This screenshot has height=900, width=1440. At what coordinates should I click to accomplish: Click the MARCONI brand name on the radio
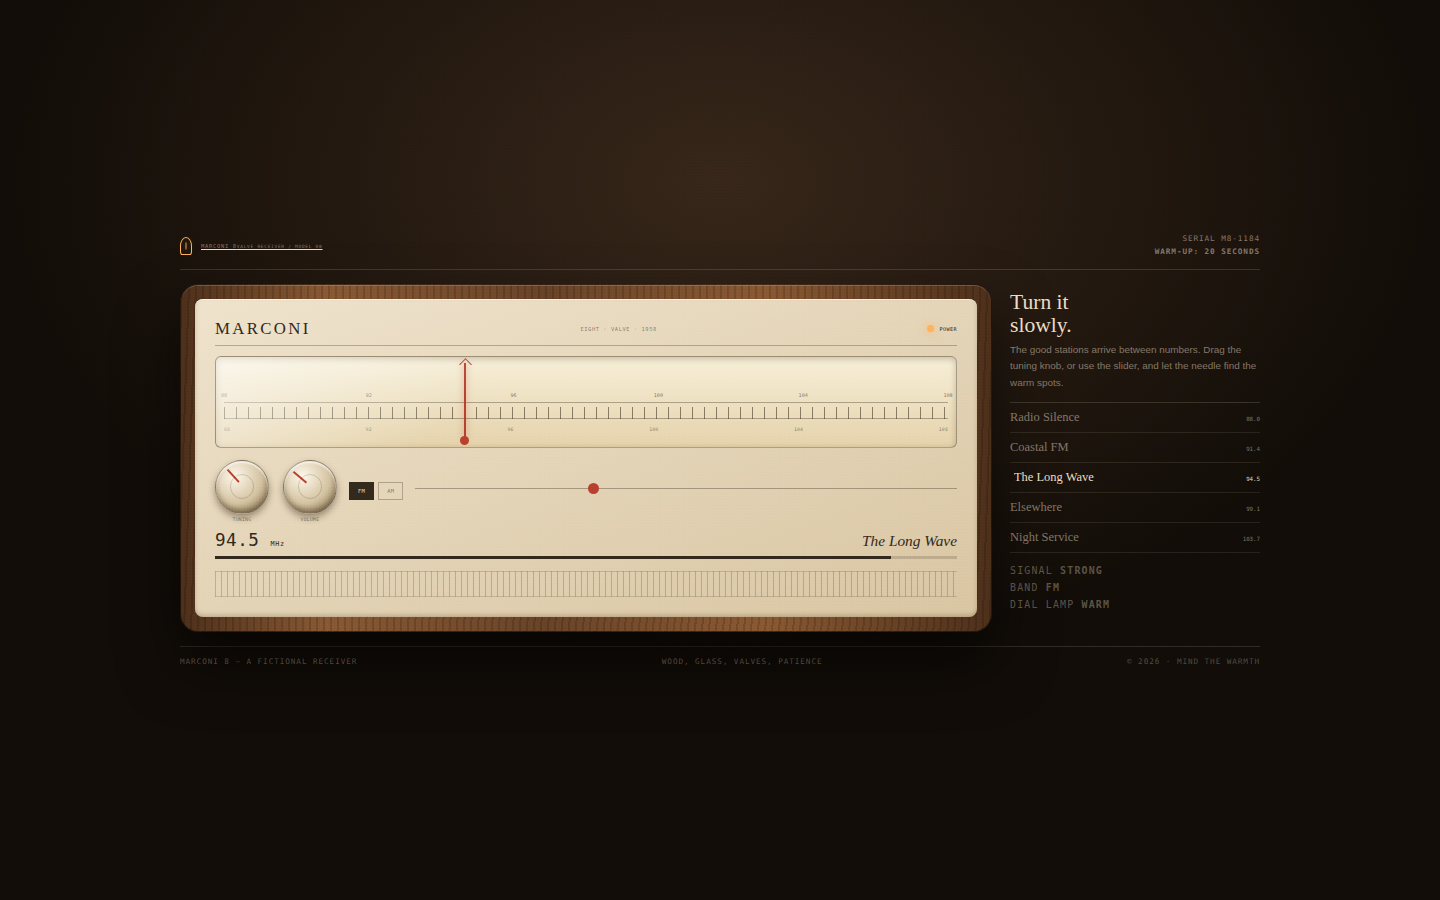(x=262, y=329)
